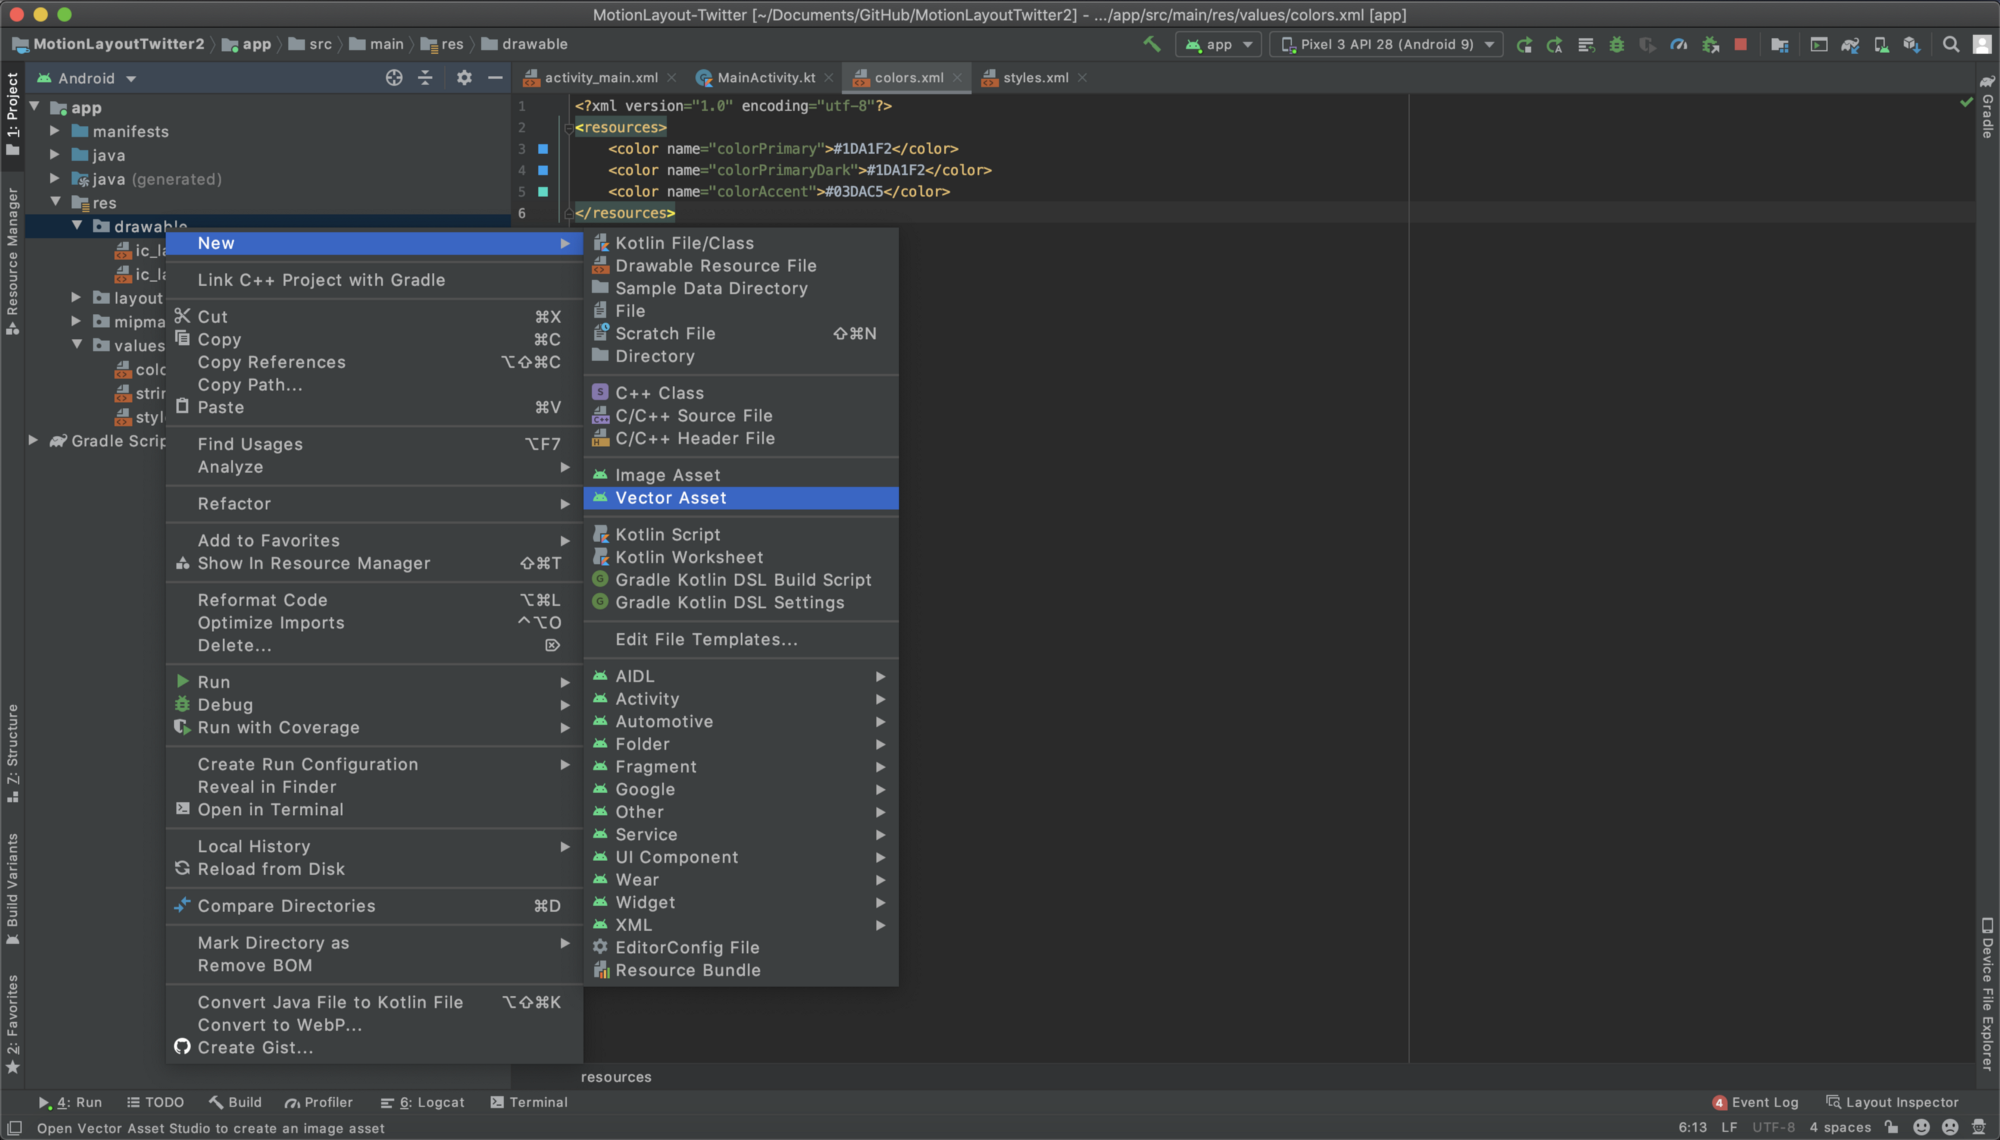Click the scroll from source target icon
This screenshot has height=1140, width=2000.
[x=394, y=78]
